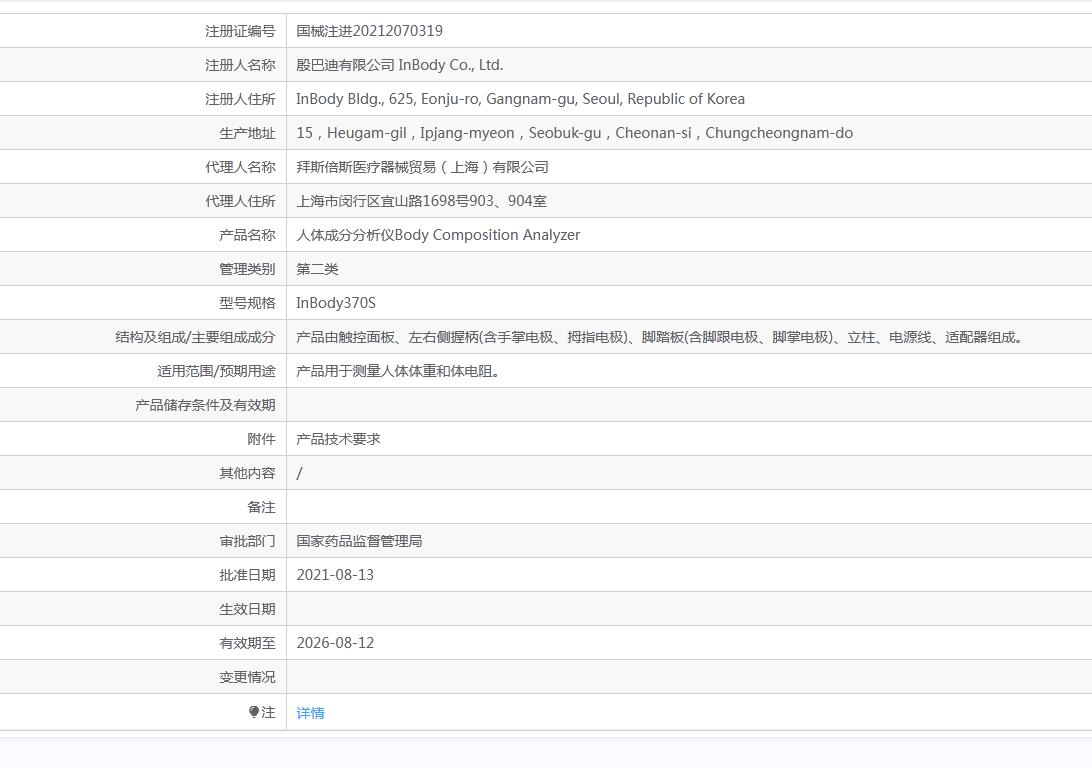
Task: Select agent name 拜斯倍斯医疗器械贸易（上海）有限公司
Action: point(422,167)
